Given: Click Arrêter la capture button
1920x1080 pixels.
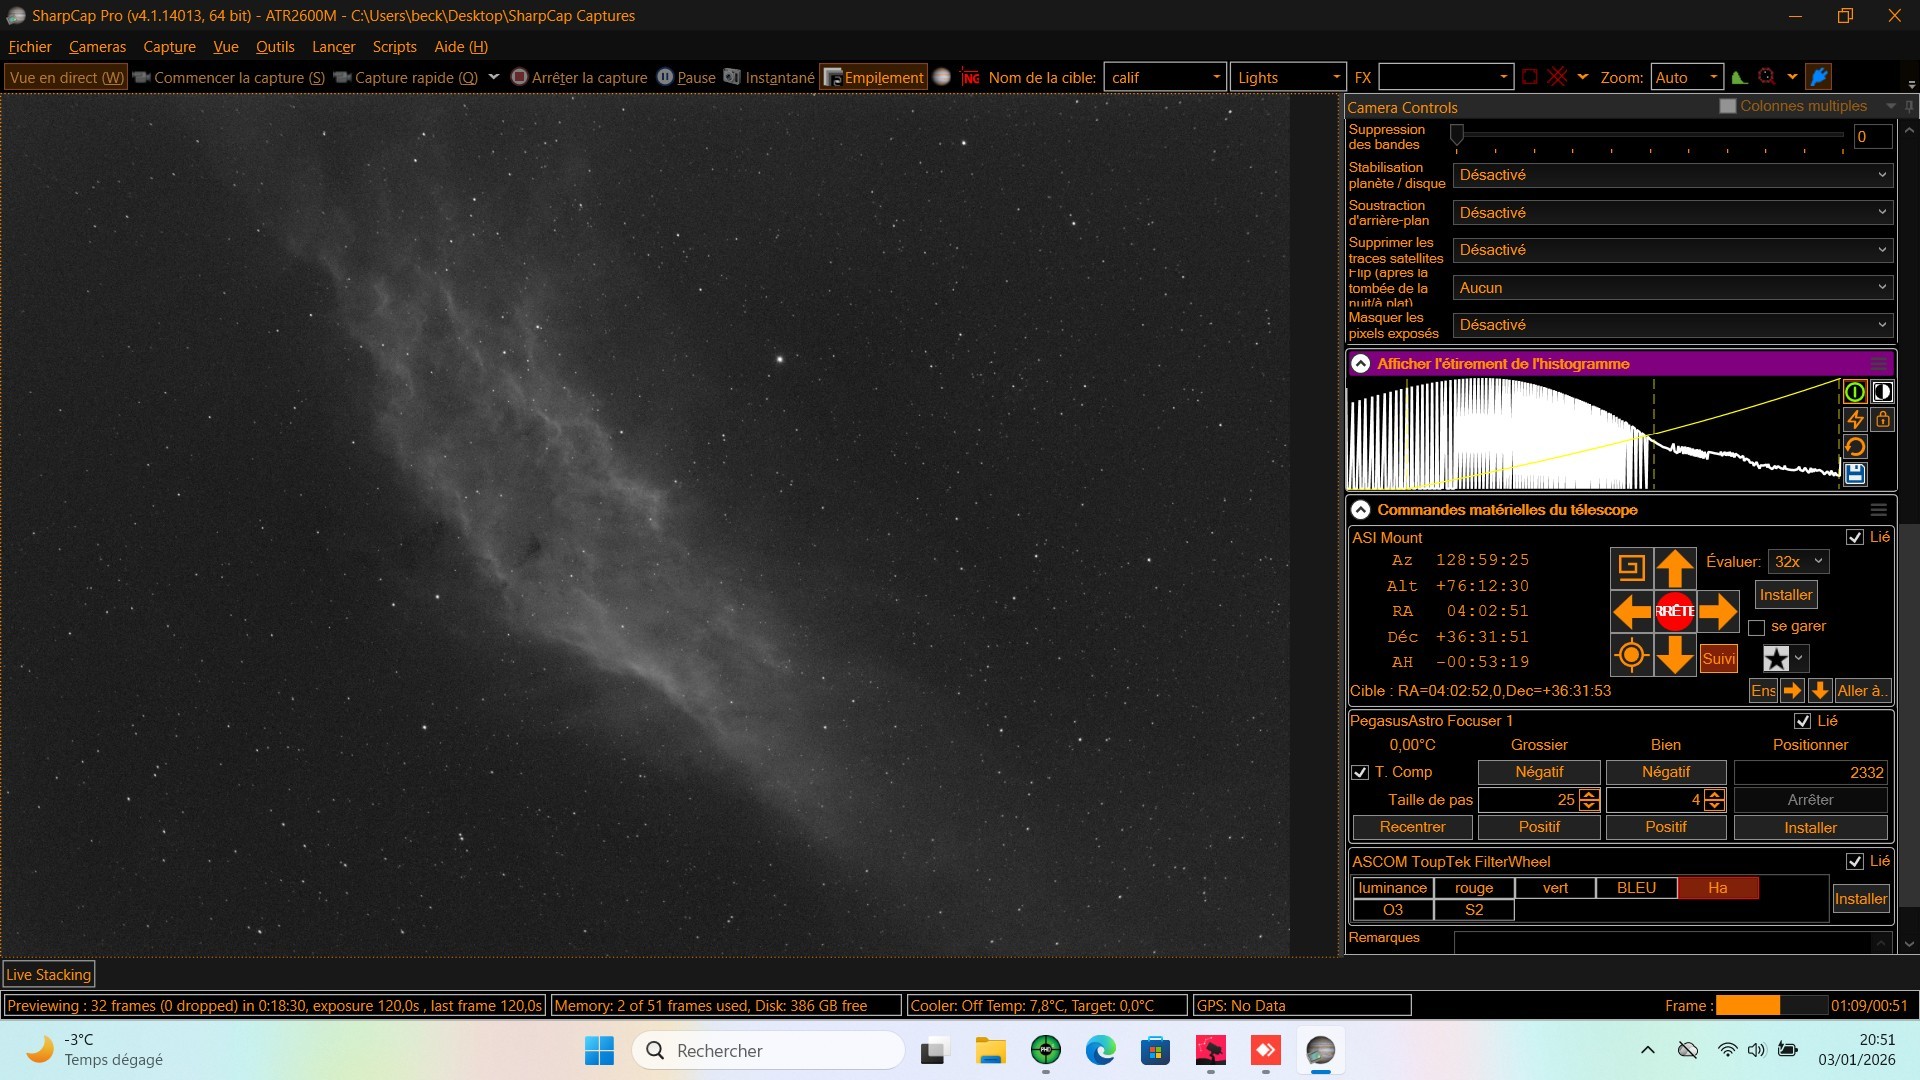Looking at the screenshot, I should click(x=579, y=77).
